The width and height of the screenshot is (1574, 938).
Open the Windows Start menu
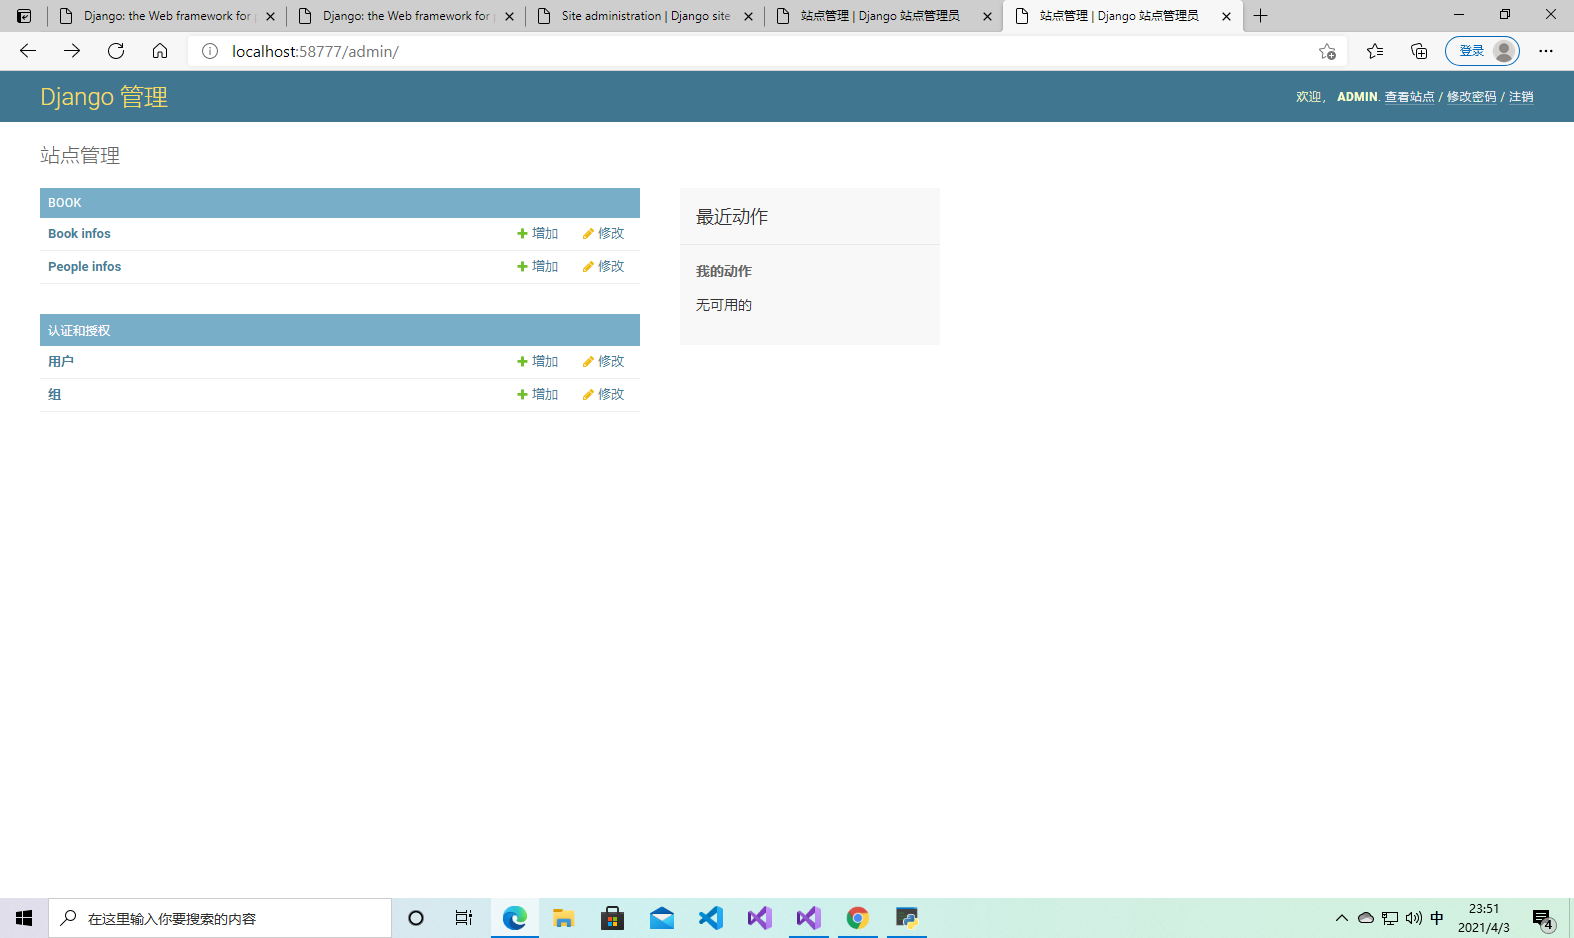click(x=24, y=918)
